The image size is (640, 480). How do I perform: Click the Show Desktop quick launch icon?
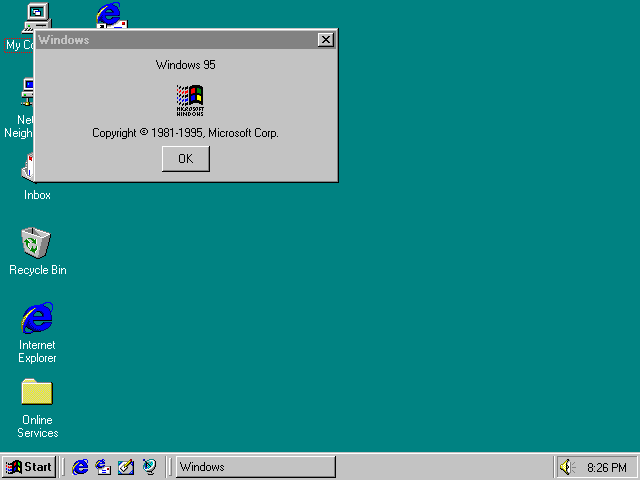(x=126, y=467)
